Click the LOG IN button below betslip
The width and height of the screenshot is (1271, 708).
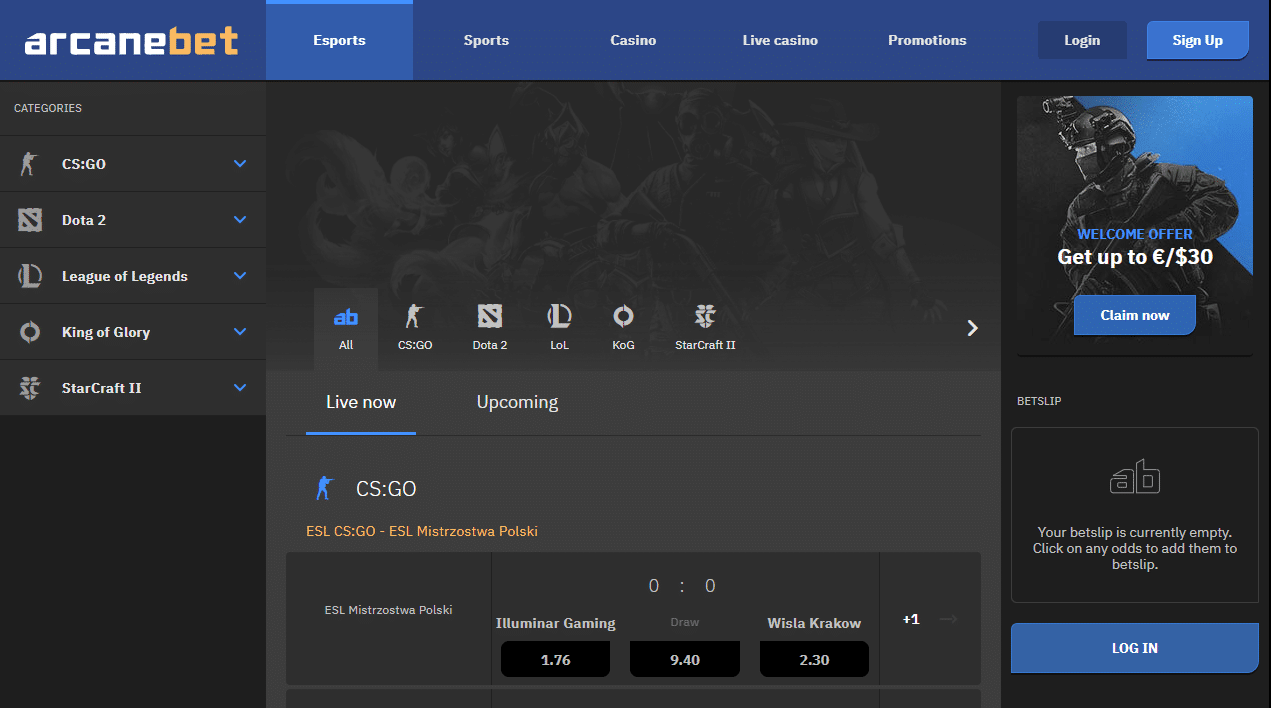pos(1134,648)
